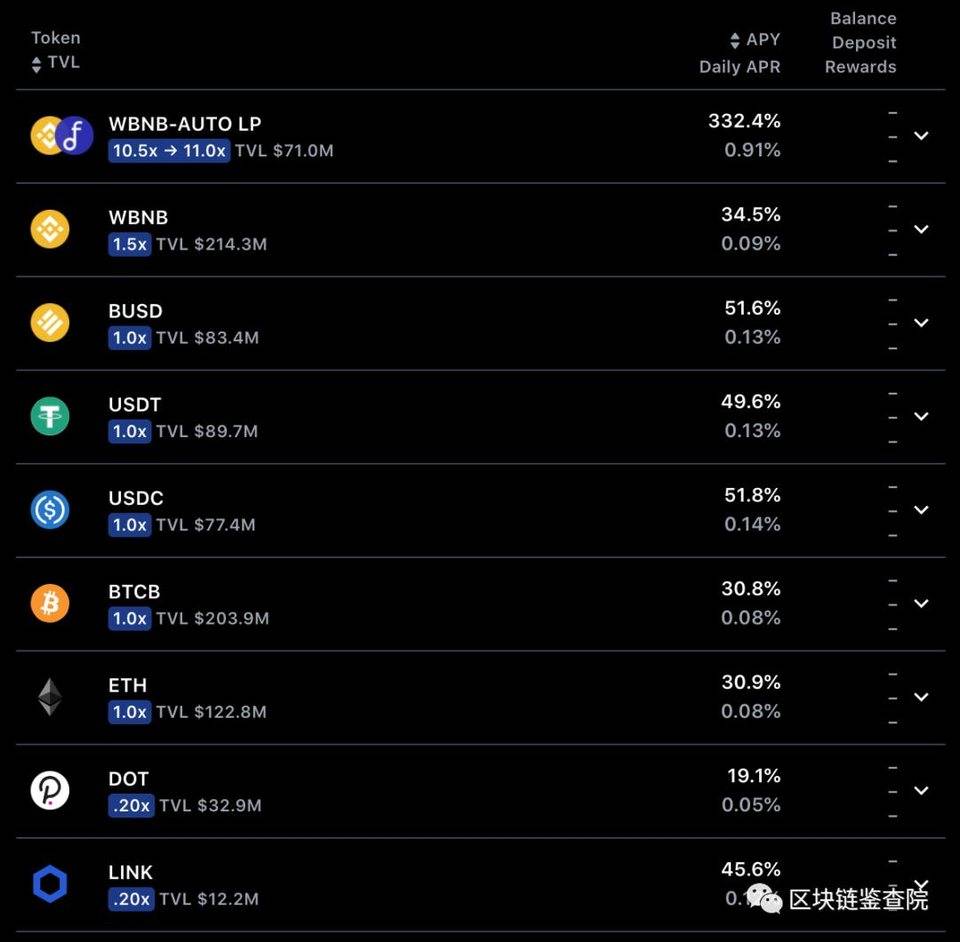960x942 pixels.
Task: Click the green USDT Tether icon
Action: click(x=50, y=416)
